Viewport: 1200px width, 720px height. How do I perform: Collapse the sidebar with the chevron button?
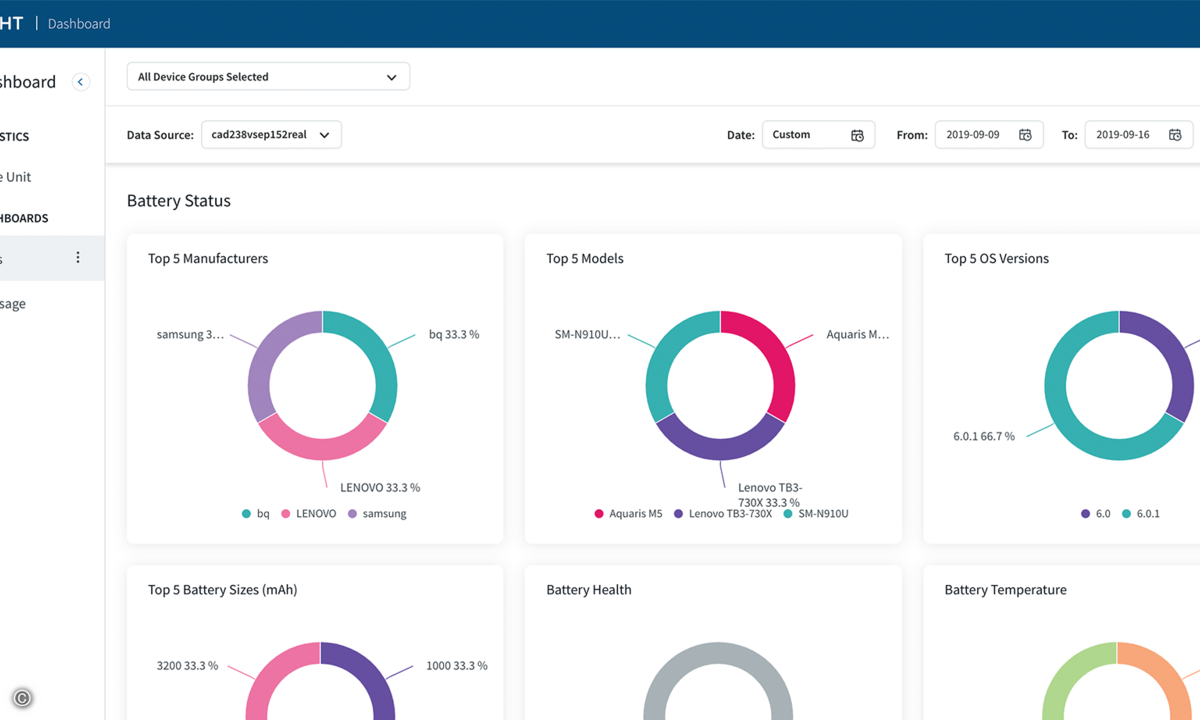click(81, 82)
